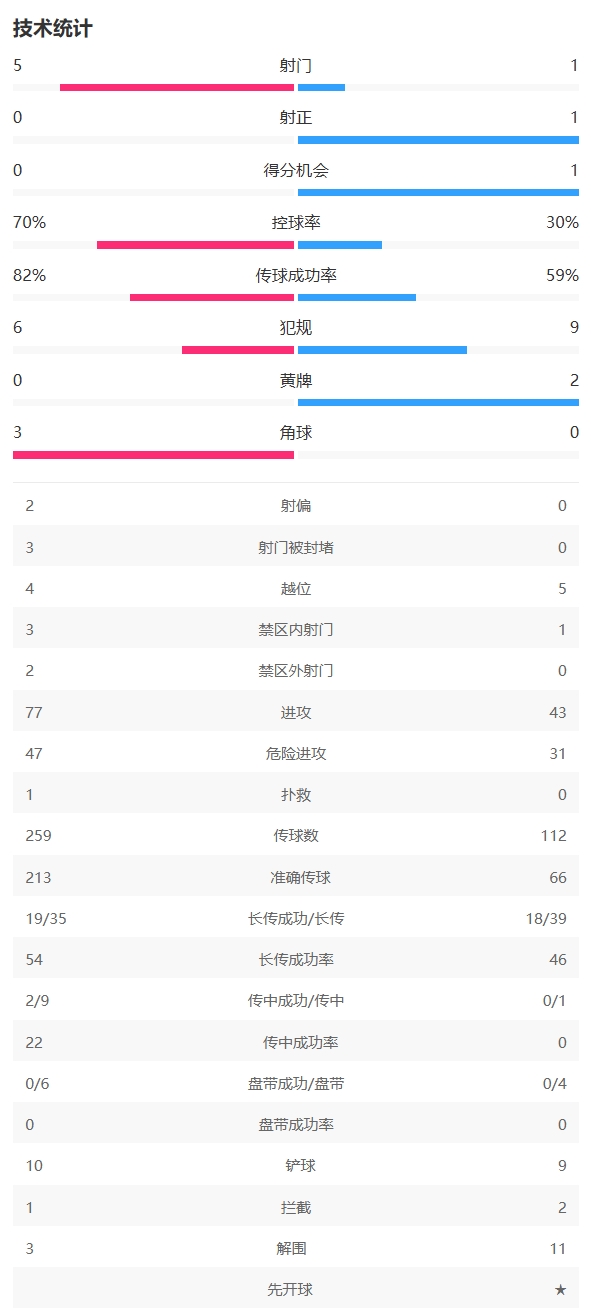This screenshot has height=1313, width=591.
Task: Select the 射偏 stat row label
Action: 296,506
